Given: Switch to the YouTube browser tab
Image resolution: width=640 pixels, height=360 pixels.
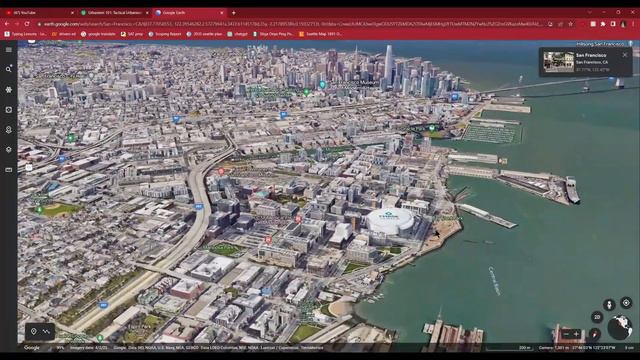Looking at the screenshot, I should pyautogui.click(x=39, y=13).
